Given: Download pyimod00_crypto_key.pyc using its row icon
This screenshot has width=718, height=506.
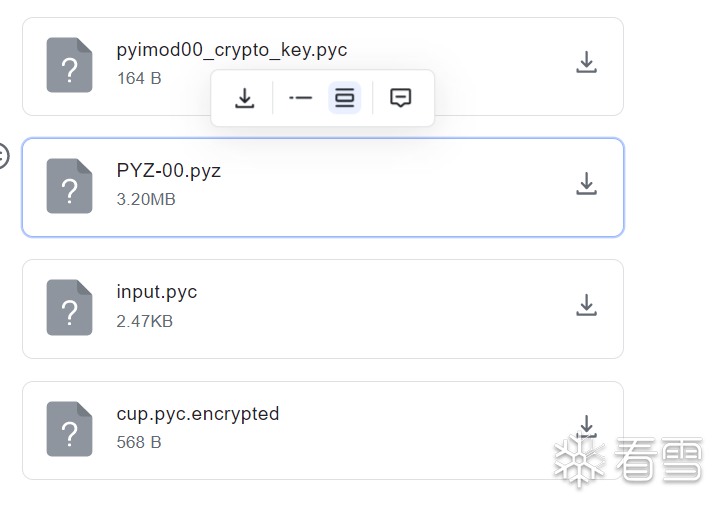Looking at the screenshot, I should [586, 63].
